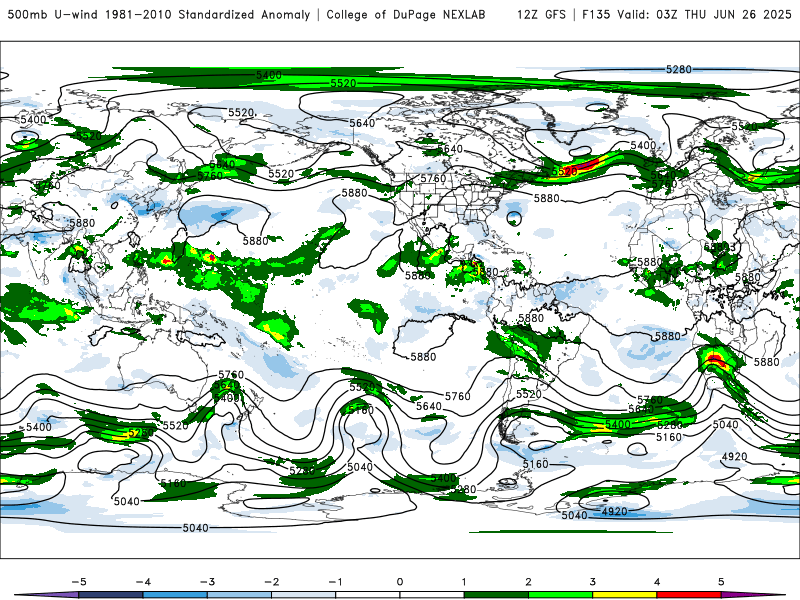The width and height of the screenshot is (800, 600).
Task: Click the red anomaly core off southeast Africa
Action: [715, 360]
